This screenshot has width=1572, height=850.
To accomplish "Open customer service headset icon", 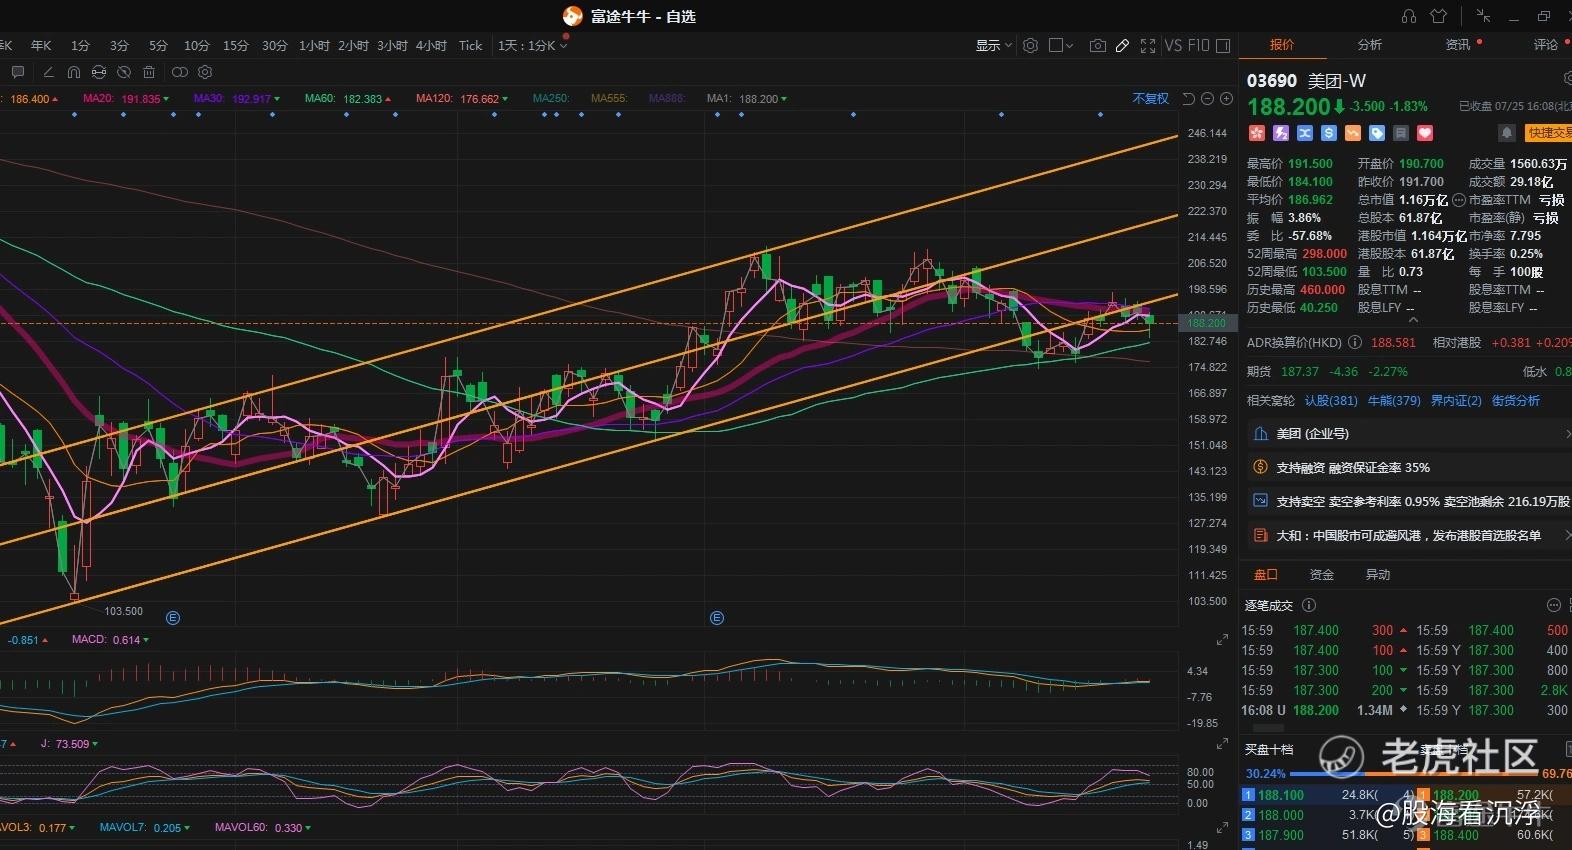I will [1409, 16].
